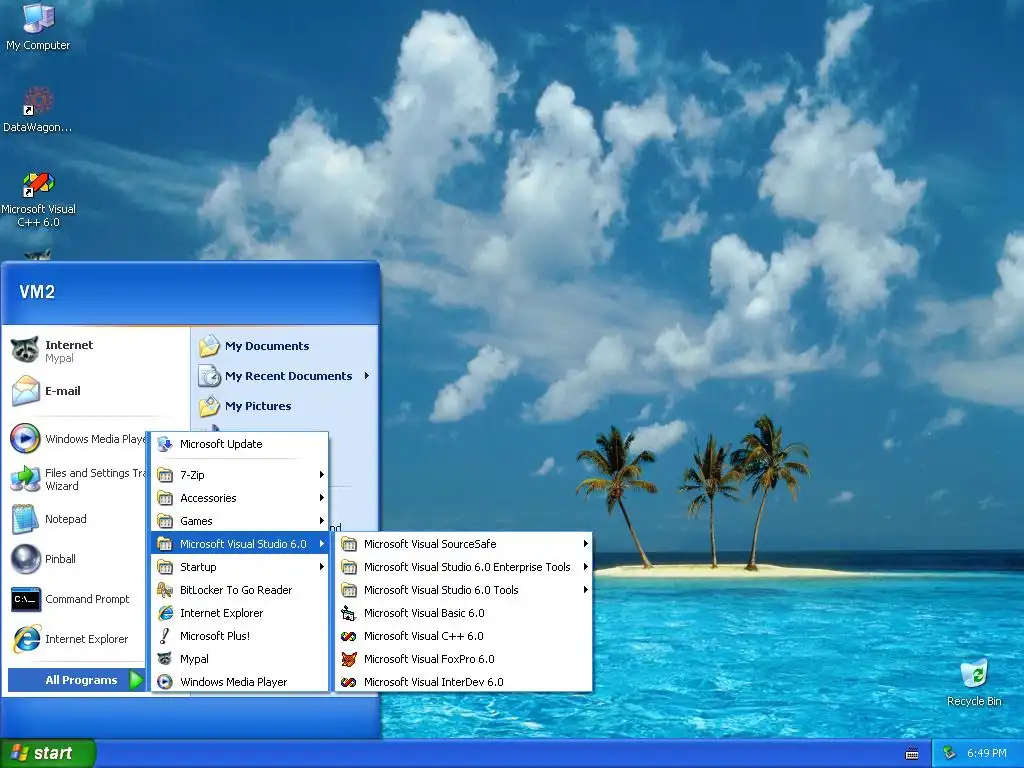Click Windows Media Player icon in pinned list
This screenshot has height=768, width=1024.
pyautogui.click(x=25, y=438)
